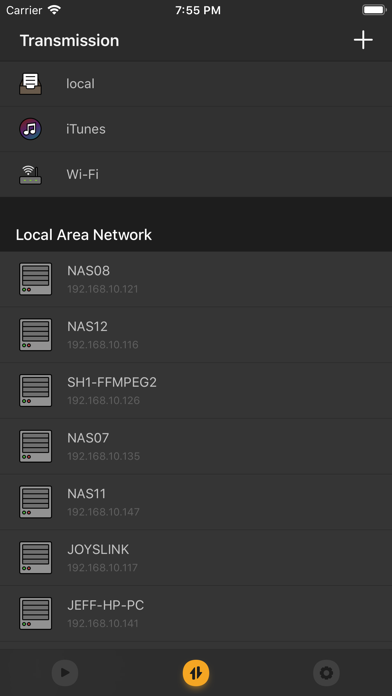Open the local storage drawer icon

[x=30, y=84]
